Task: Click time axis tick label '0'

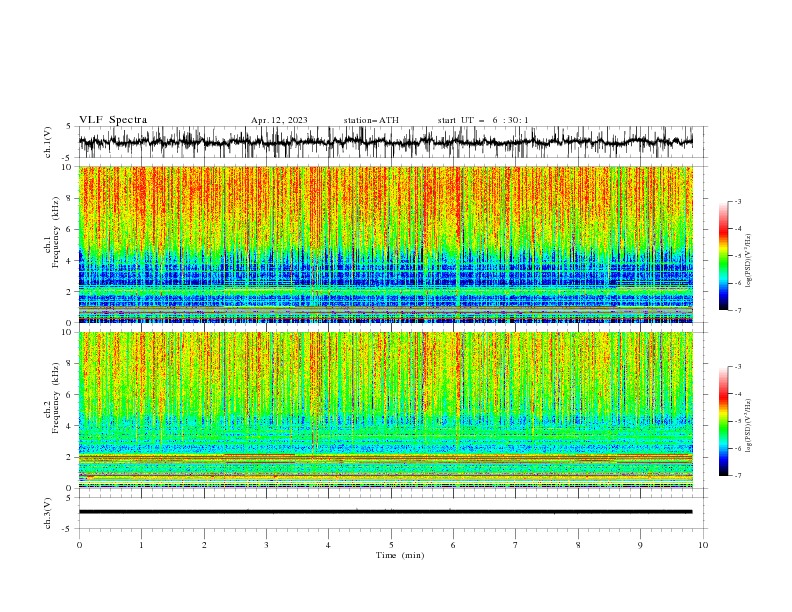Action: 79,545
